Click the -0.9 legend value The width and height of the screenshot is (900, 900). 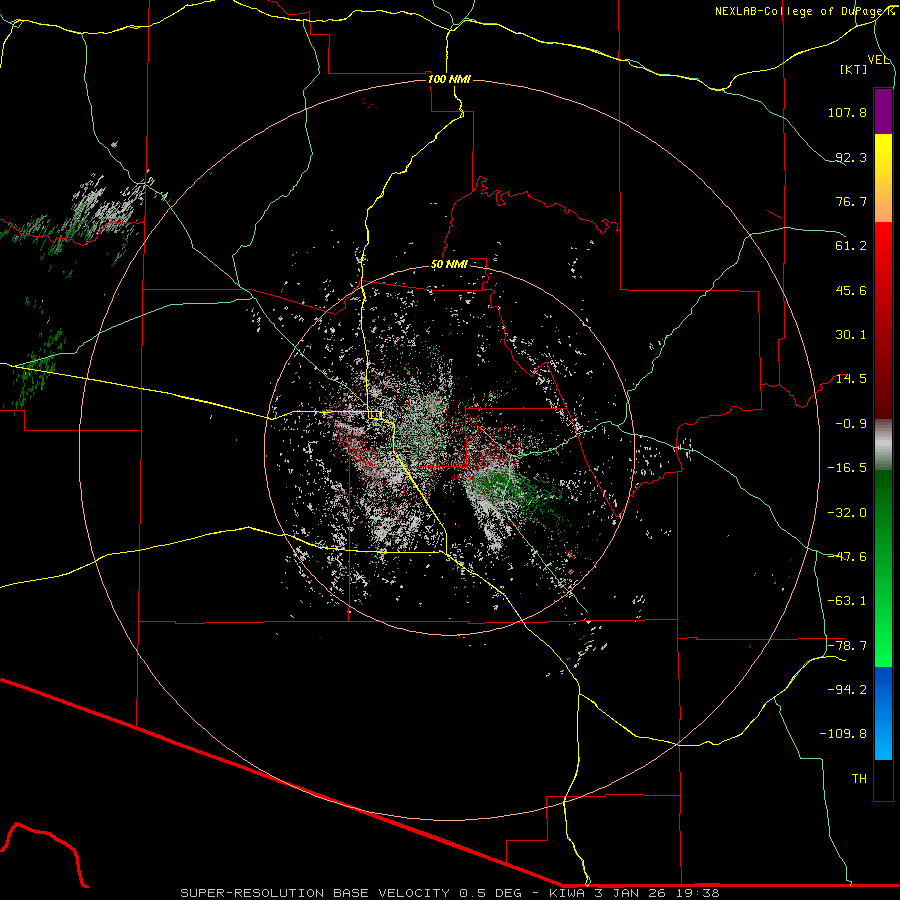tap(851, 424)
